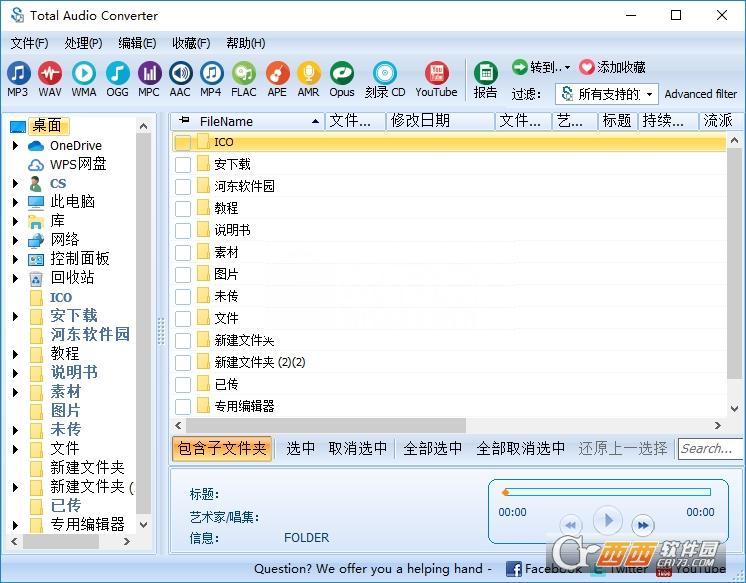Toggle the 包含子文件夹 option
This screenshot has height=583, width=746.
222,449
